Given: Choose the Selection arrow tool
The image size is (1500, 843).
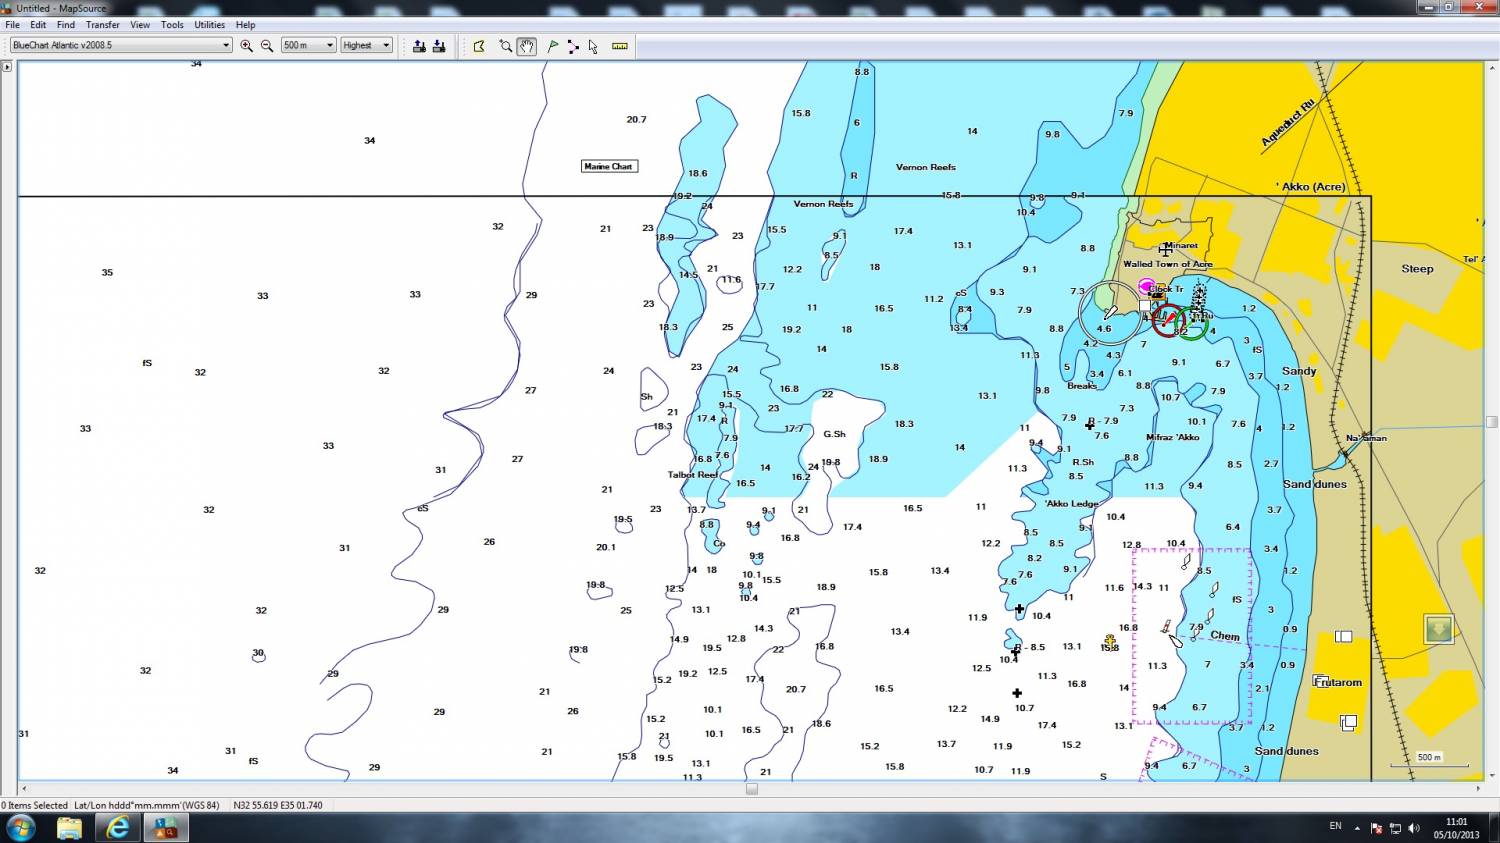Looking at the screenshot, I should point(593,46).
